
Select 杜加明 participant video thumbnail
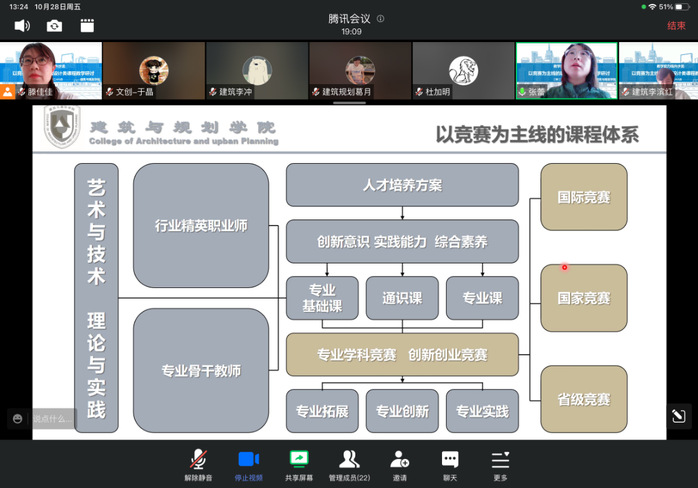coord(463,70)
